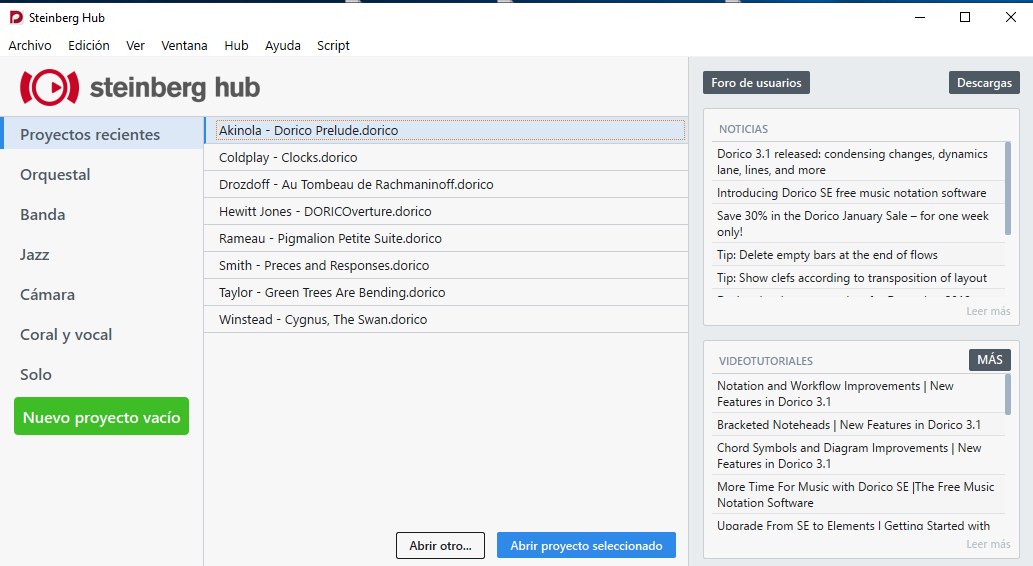
Task: Open the Ayuda menu
Action: pos(283,45)
